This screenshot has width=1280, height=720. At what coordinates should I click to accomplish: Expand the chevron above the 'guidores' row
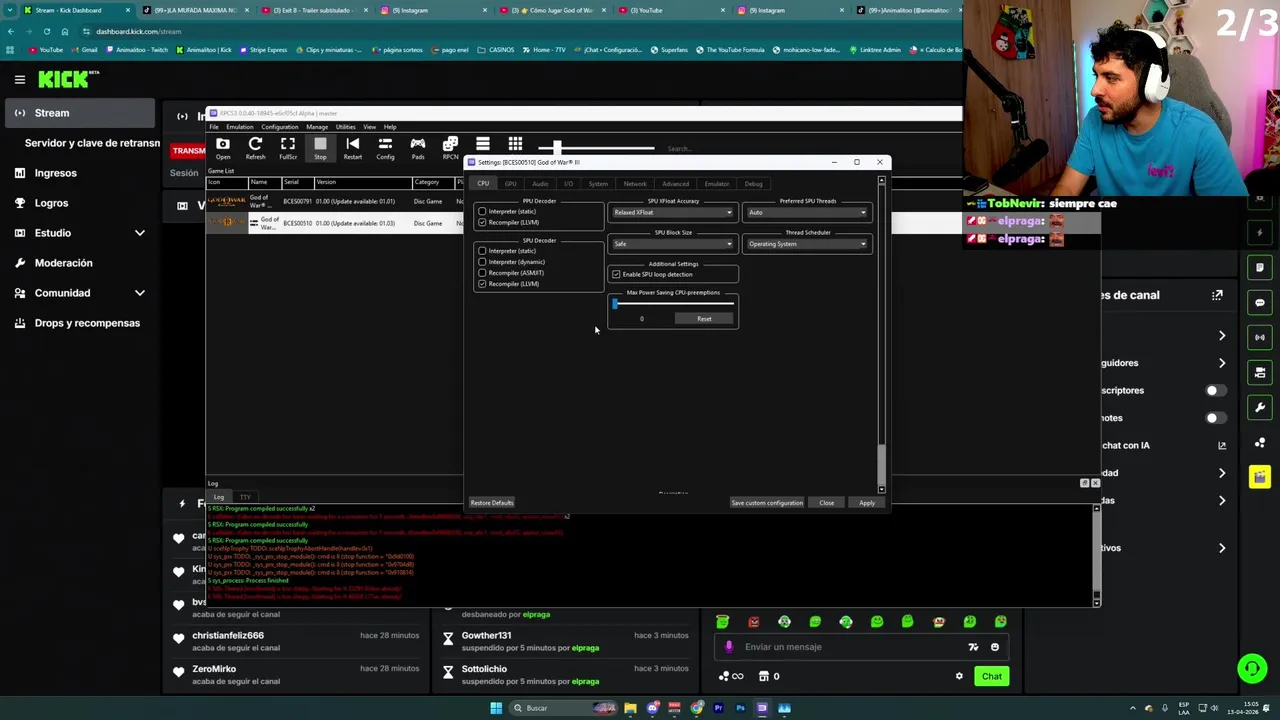[x=1222, y=336]
